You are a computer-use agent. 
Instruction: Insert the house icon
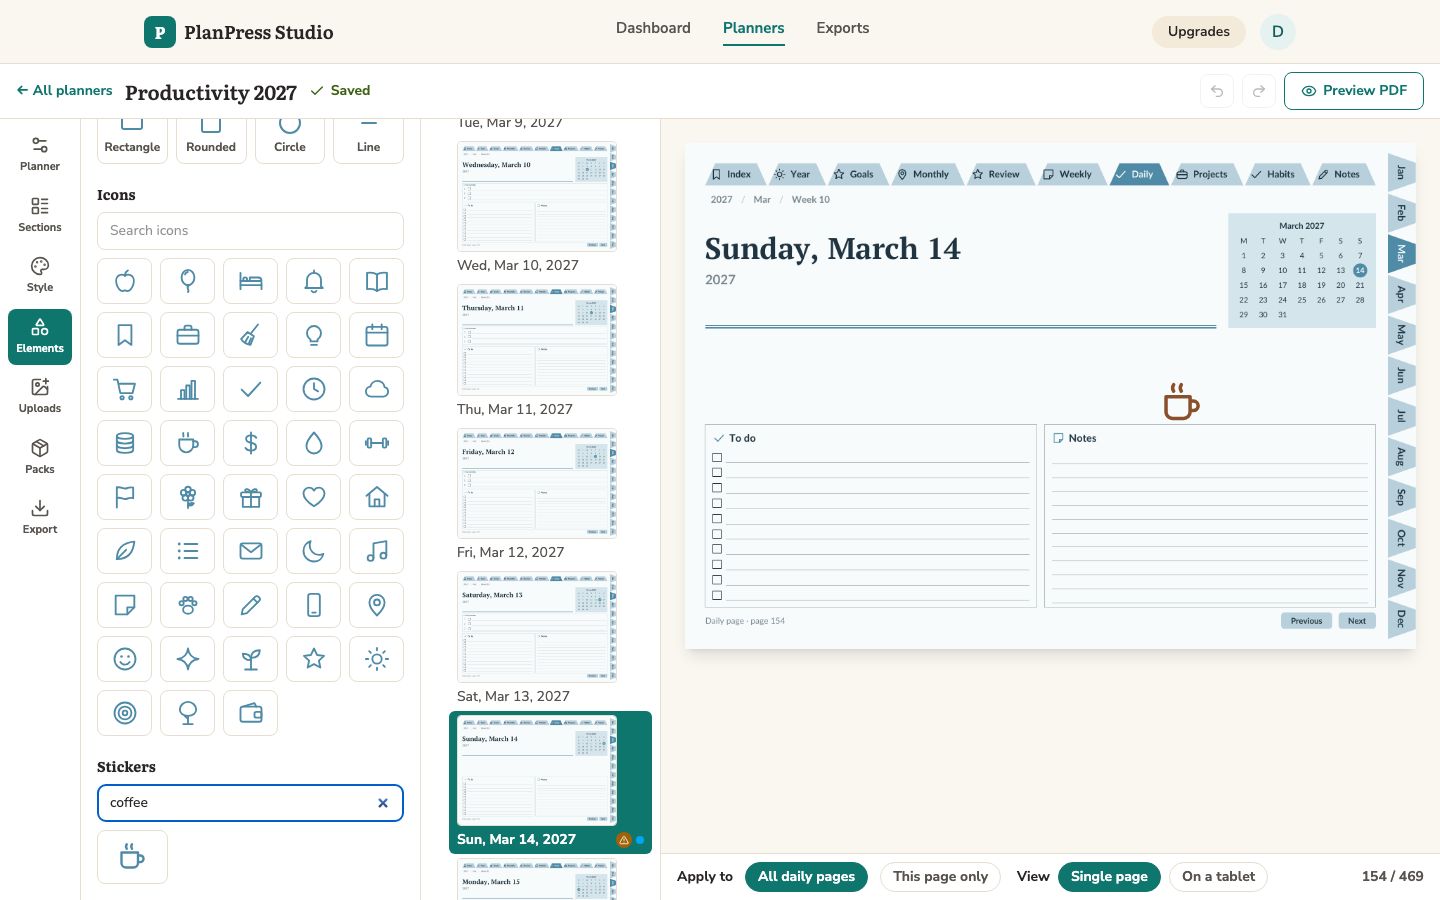coord(377,497)
